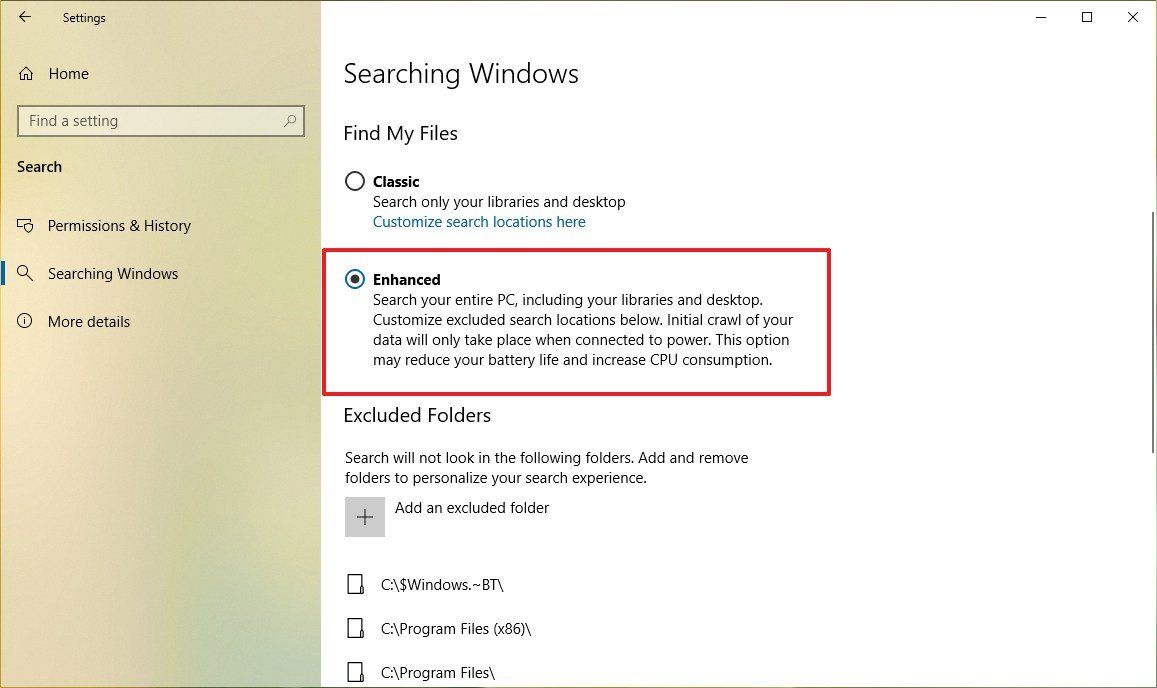This screenshot has width=1157, height=688.
Task: Click the folder icon beside C:\$Windows.~BT\
Action: tap(356, 584)
